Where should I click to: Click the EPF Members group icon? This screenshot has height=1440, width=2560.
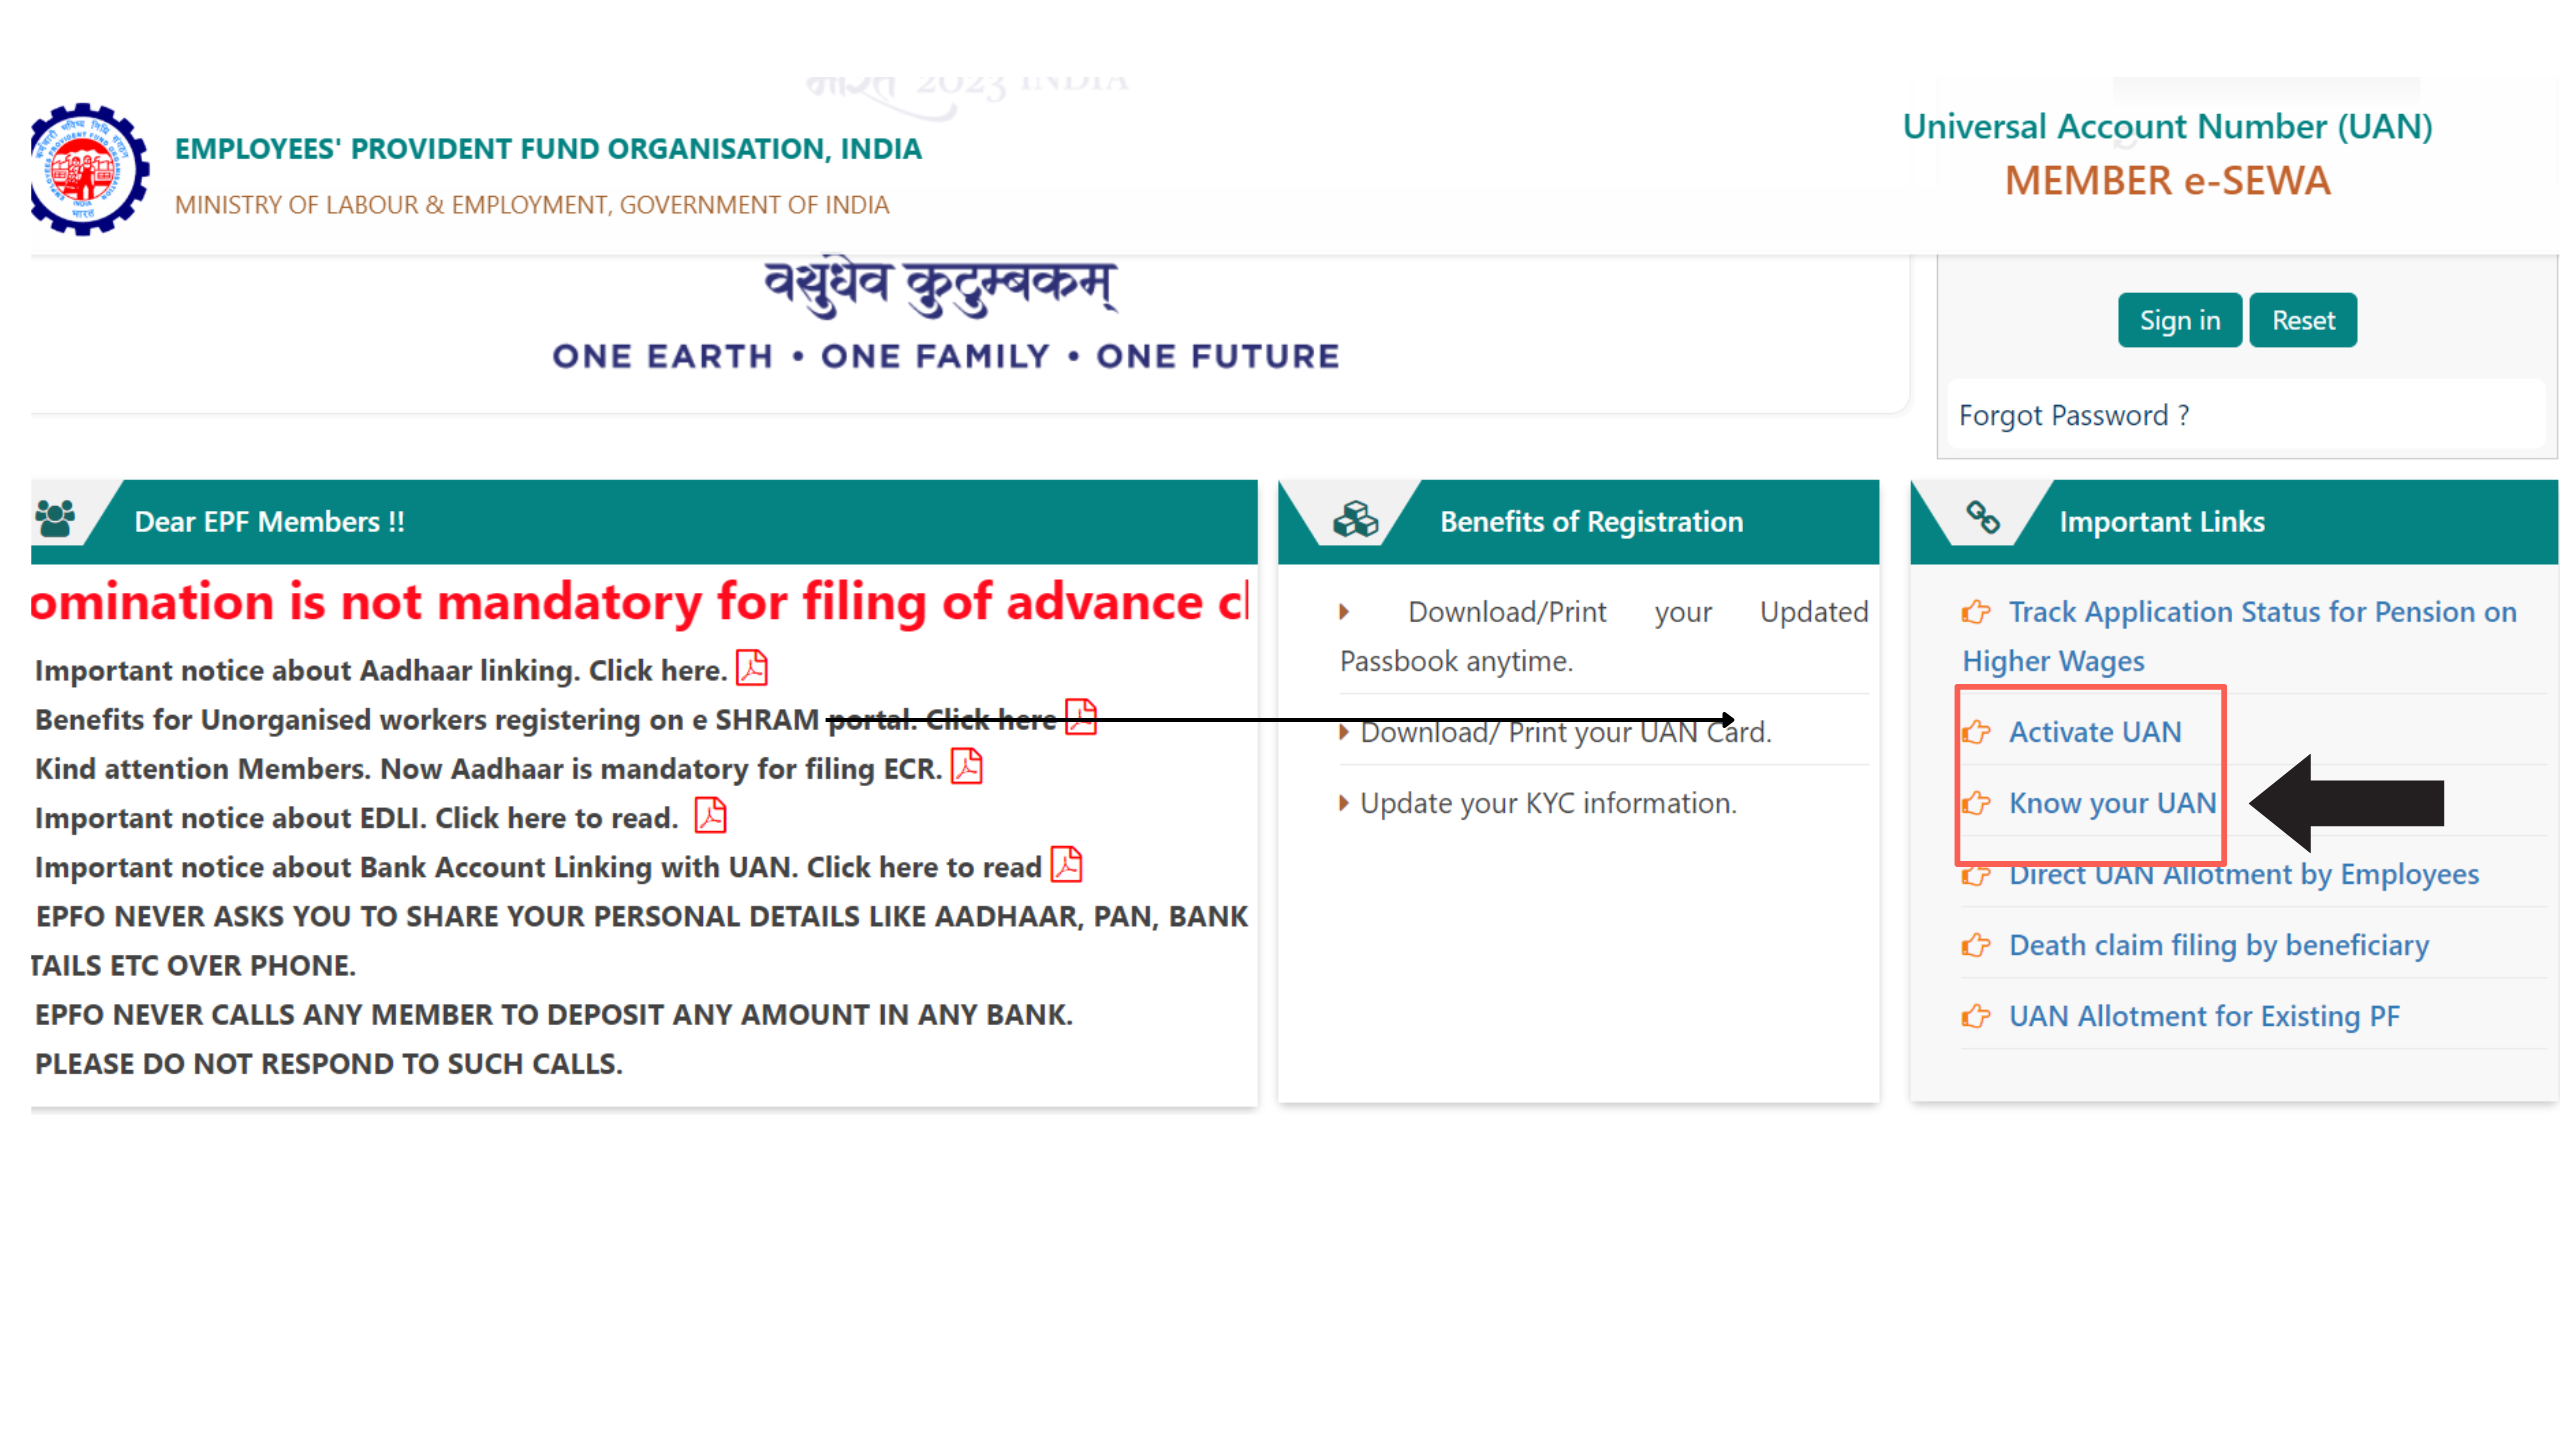[x=55, y=519]
